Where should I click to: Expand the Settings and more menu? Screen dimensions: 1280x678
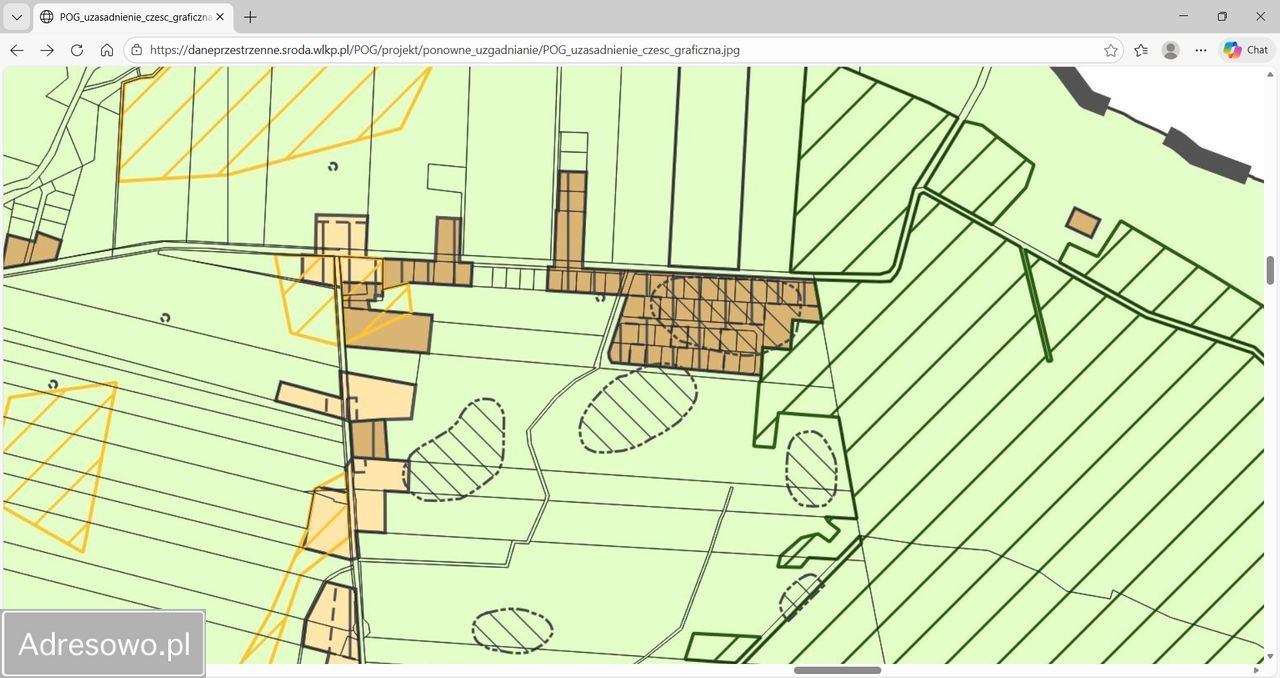pyautogui.click(x=1201, y=50)
